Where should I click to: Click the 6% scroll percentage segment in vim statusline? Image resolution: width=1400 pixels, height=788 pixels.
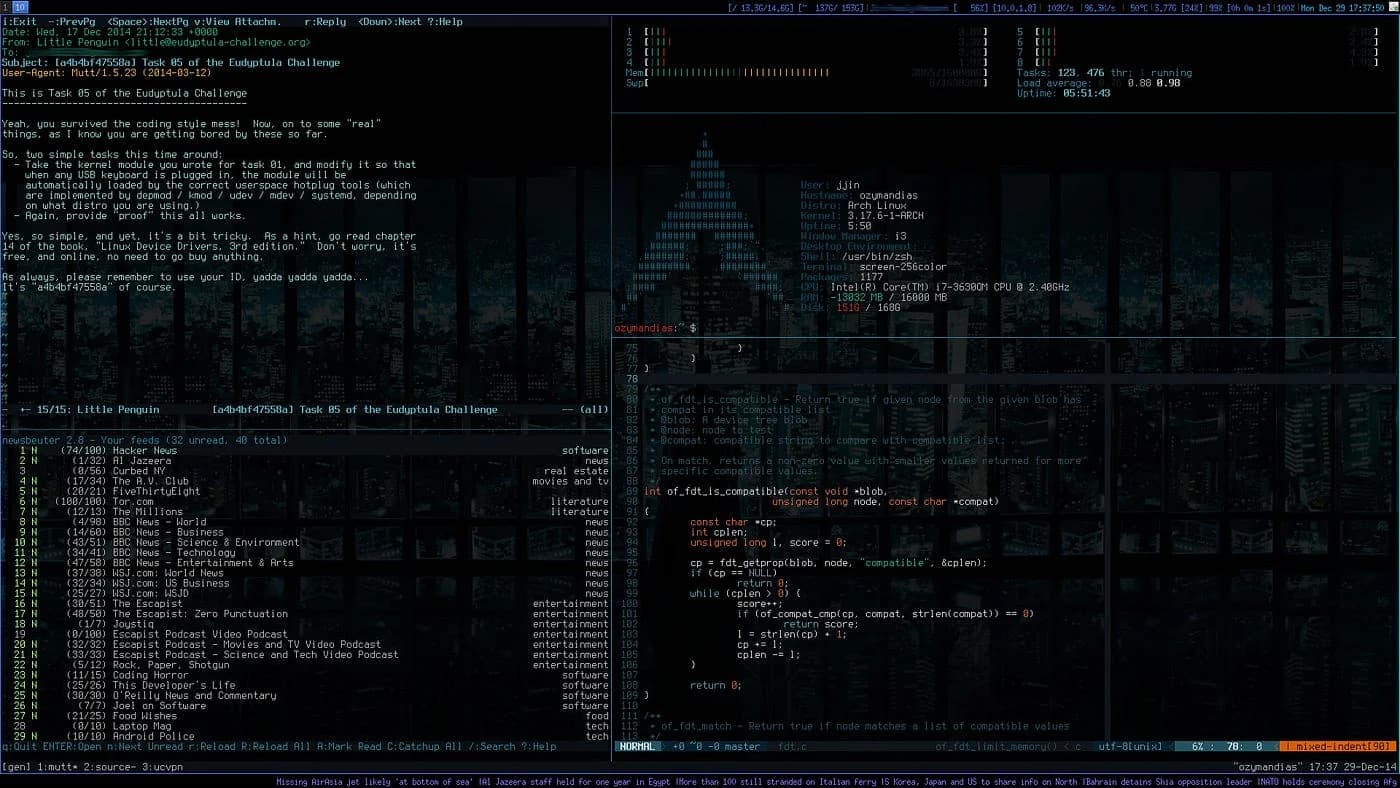[x=1200, y=745]
